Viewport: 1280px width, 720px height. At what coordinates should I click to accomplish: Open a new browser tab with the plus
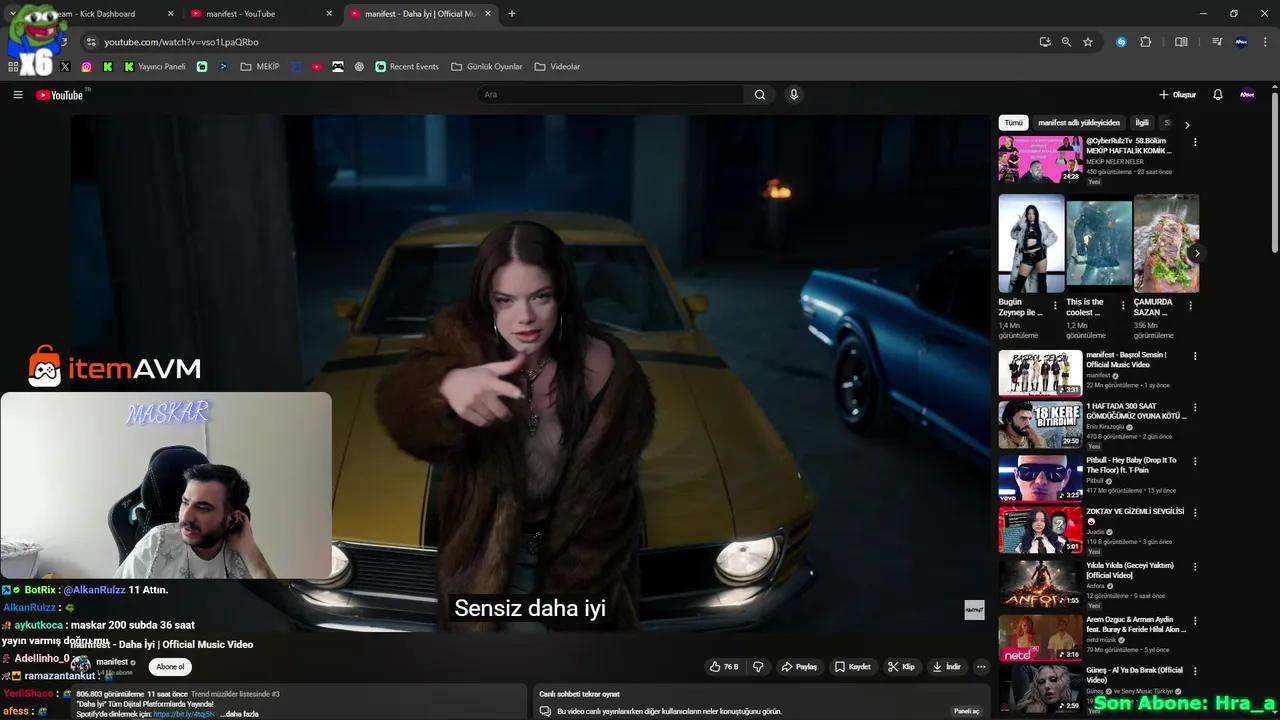click(x=512, y=14)
